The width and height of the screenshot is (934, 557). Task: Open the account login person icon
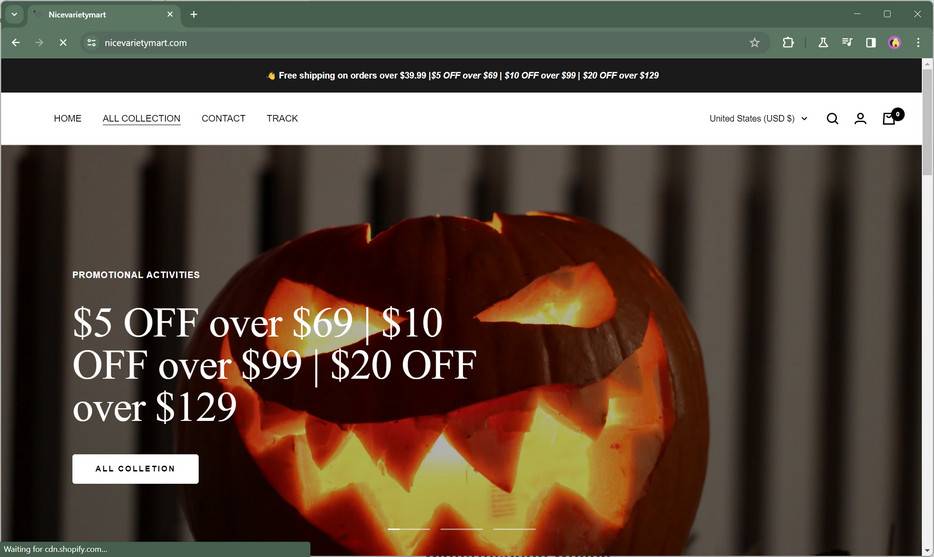coord(860,119)
